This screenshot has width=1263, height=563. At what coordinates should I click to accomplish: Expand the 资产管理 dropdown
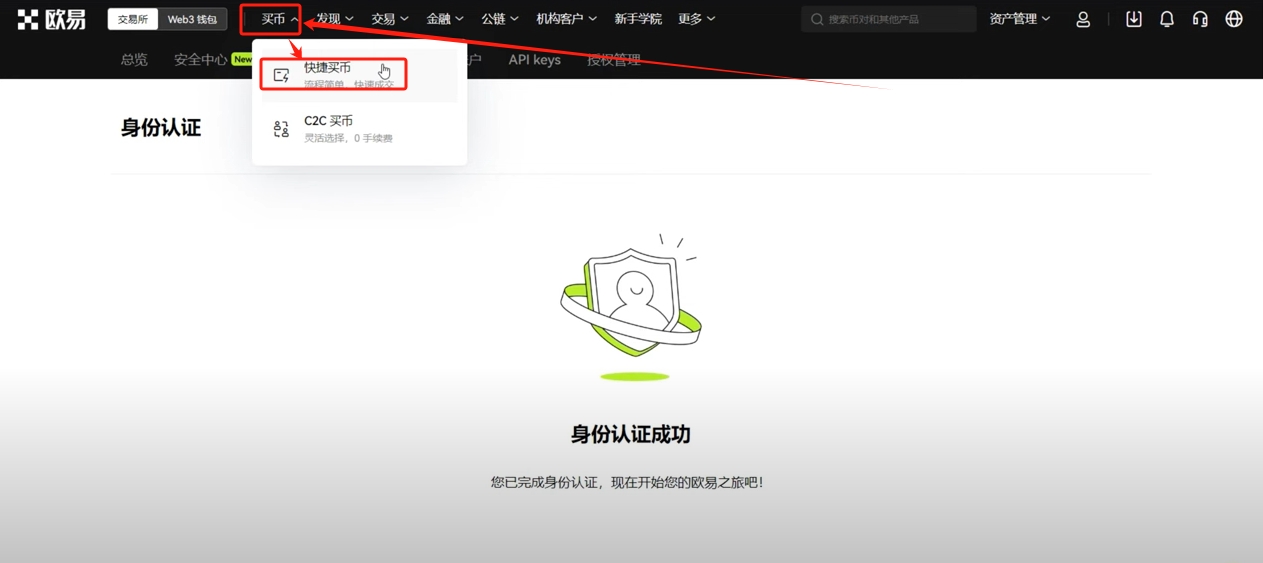click(x=1019, y=19)
